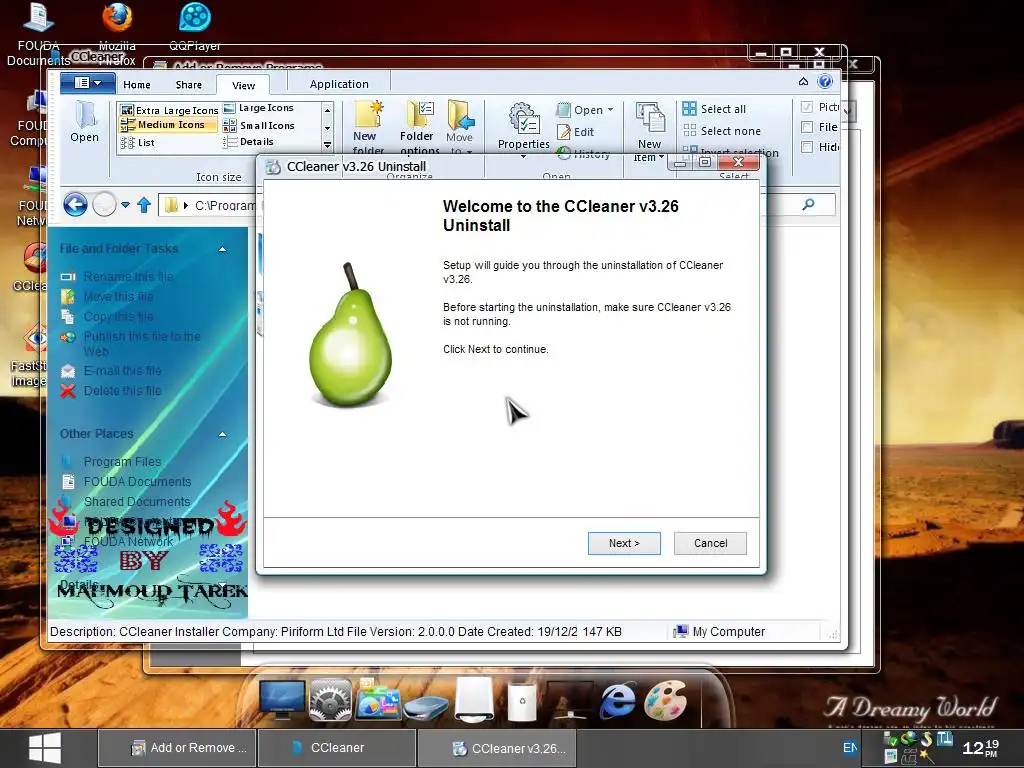Open Internet Explorer from the dock
Image resolution: width=1024 pixels, height=768 pixels.
click(617, 701)
